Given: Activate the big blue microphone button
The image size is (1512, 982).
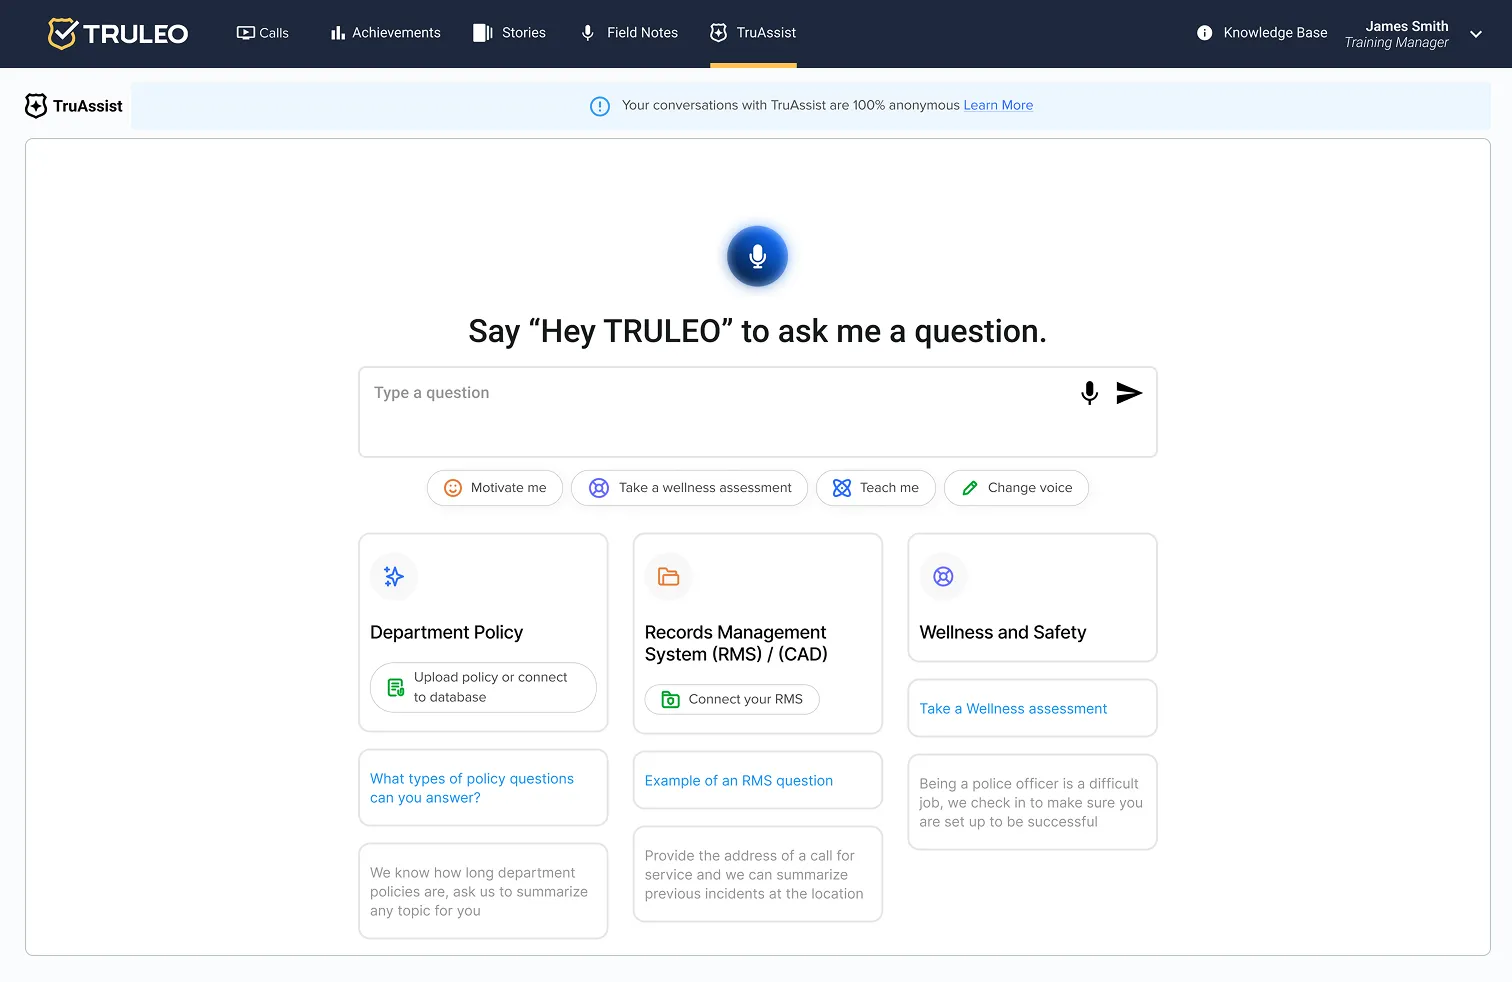Looking at the screenshot, I should pos(757,256).
